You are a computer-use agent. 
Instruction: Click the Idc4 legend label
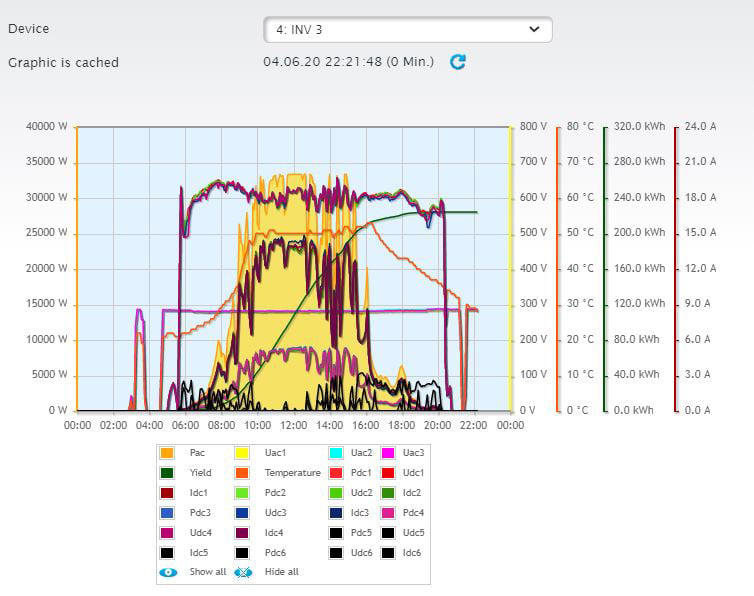click(274, 533)
